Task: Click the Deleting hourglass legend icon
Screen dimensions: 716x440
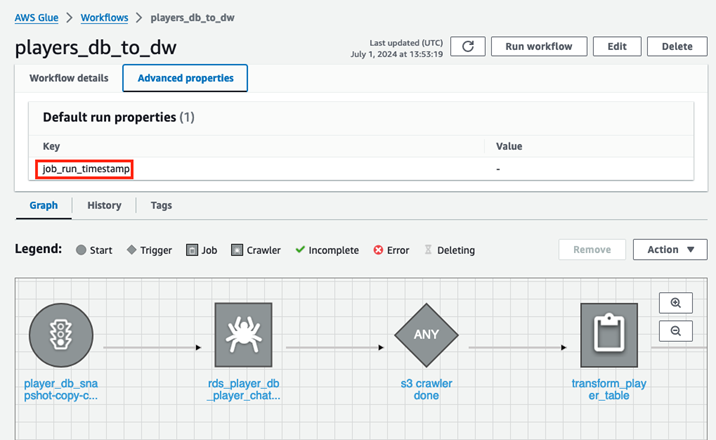Action: coord(428,250)
